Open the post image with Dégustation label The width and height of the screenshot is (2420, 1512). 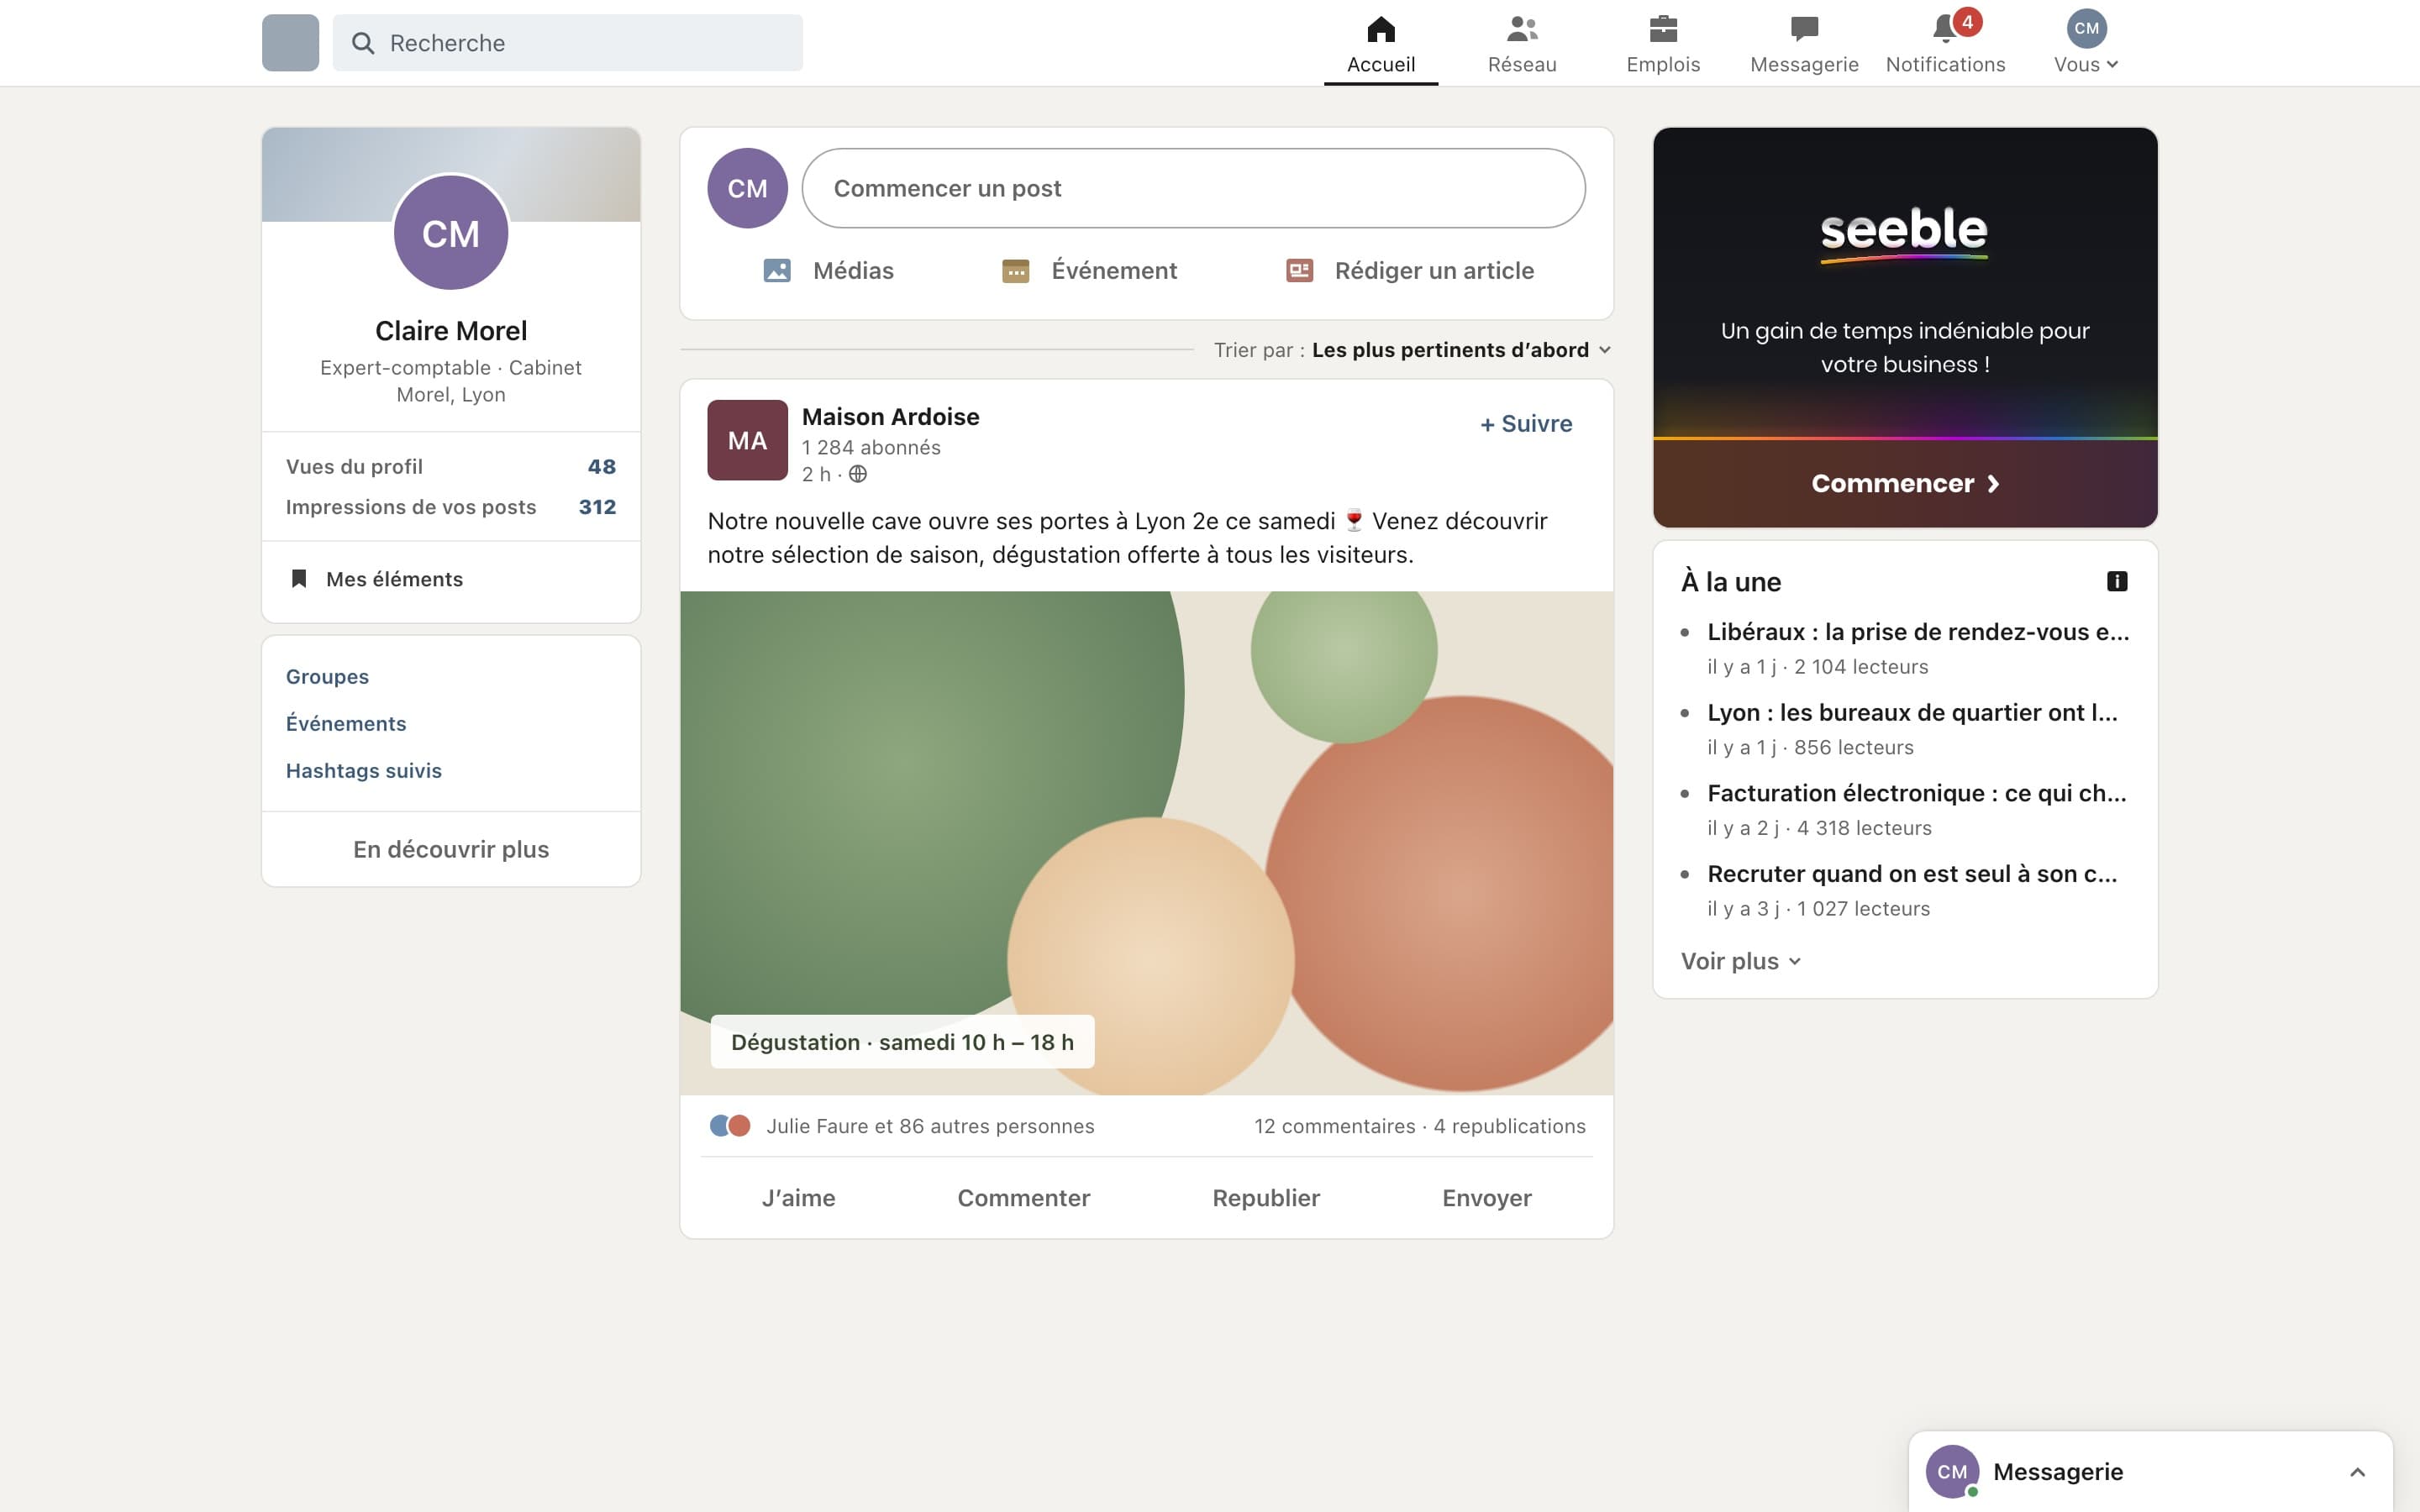coord(1146,843)
